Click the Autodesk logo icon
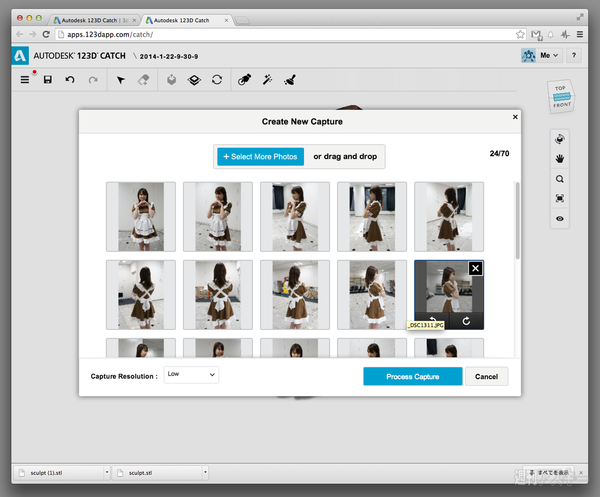 coord(20,56)
